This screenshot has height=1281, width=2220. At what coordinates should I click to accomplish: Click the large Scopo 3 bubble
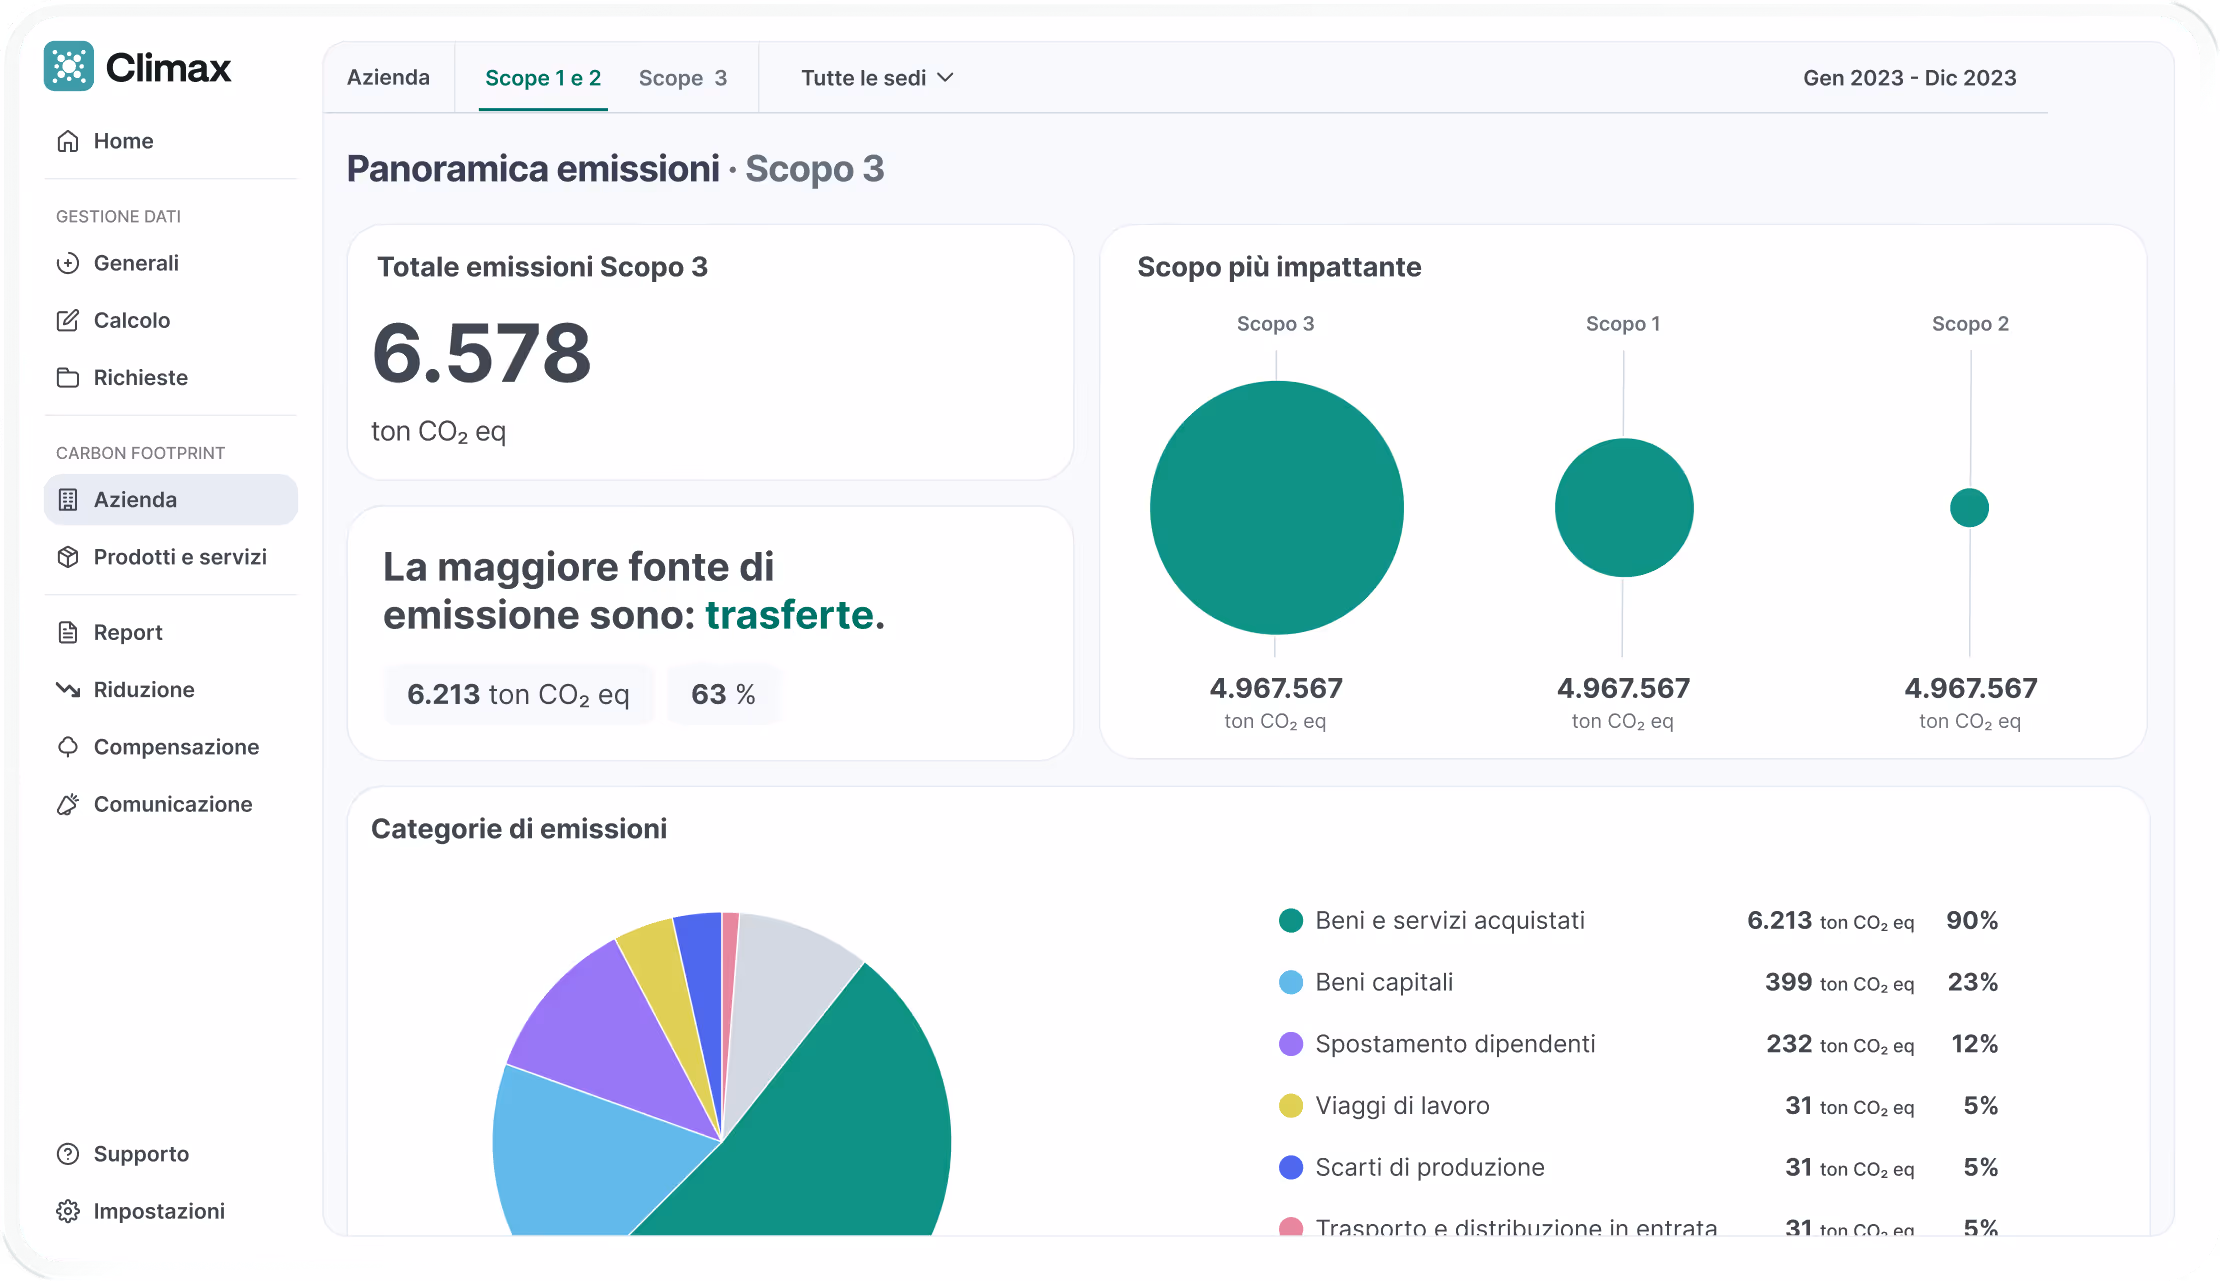1276,508
